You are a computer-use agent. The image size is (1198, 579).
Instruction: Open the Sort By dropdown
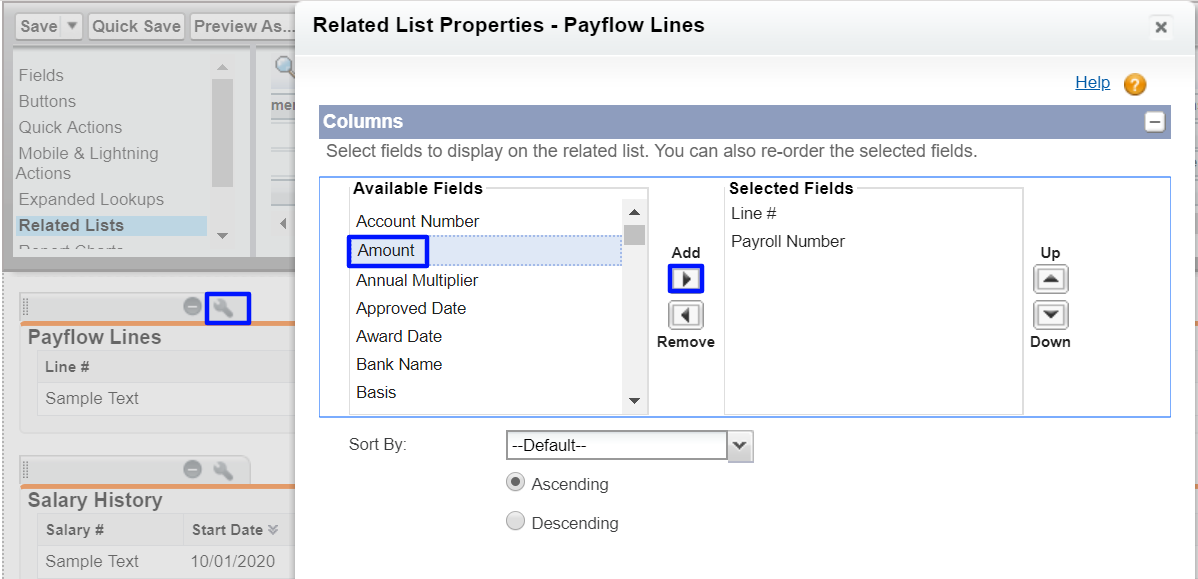[x=739, y=446]
